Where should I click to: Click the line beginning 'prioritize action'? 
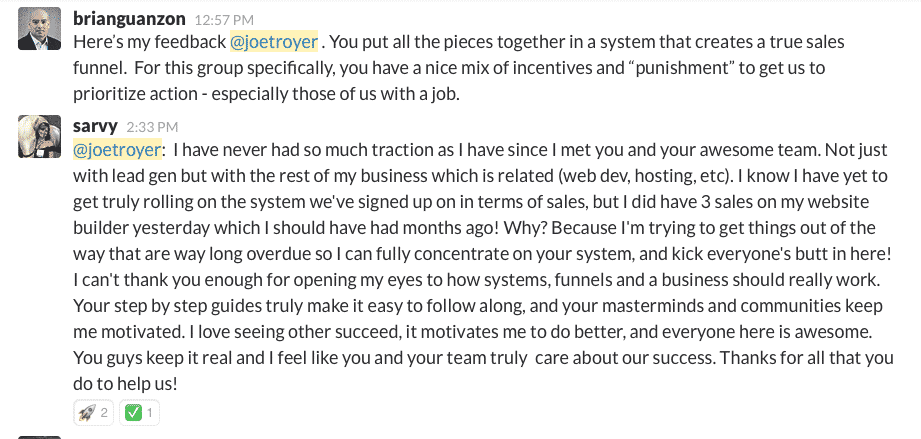[x=267, y=94]
